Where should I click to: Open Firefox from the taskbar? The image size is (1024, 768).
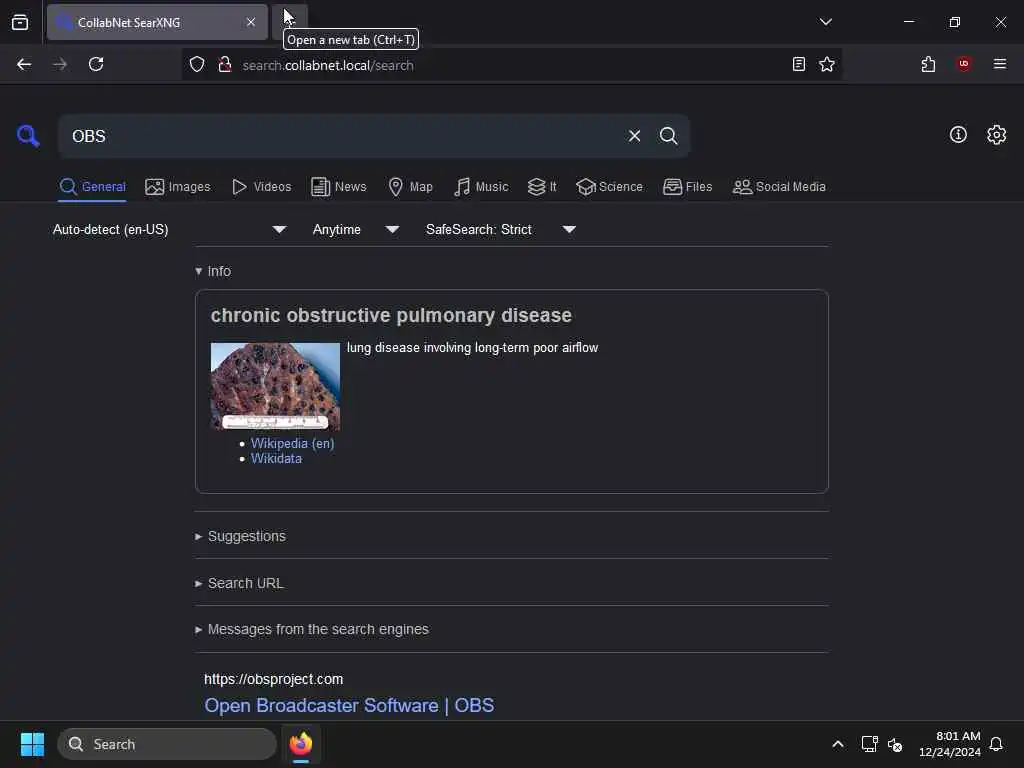pos(301,744)
